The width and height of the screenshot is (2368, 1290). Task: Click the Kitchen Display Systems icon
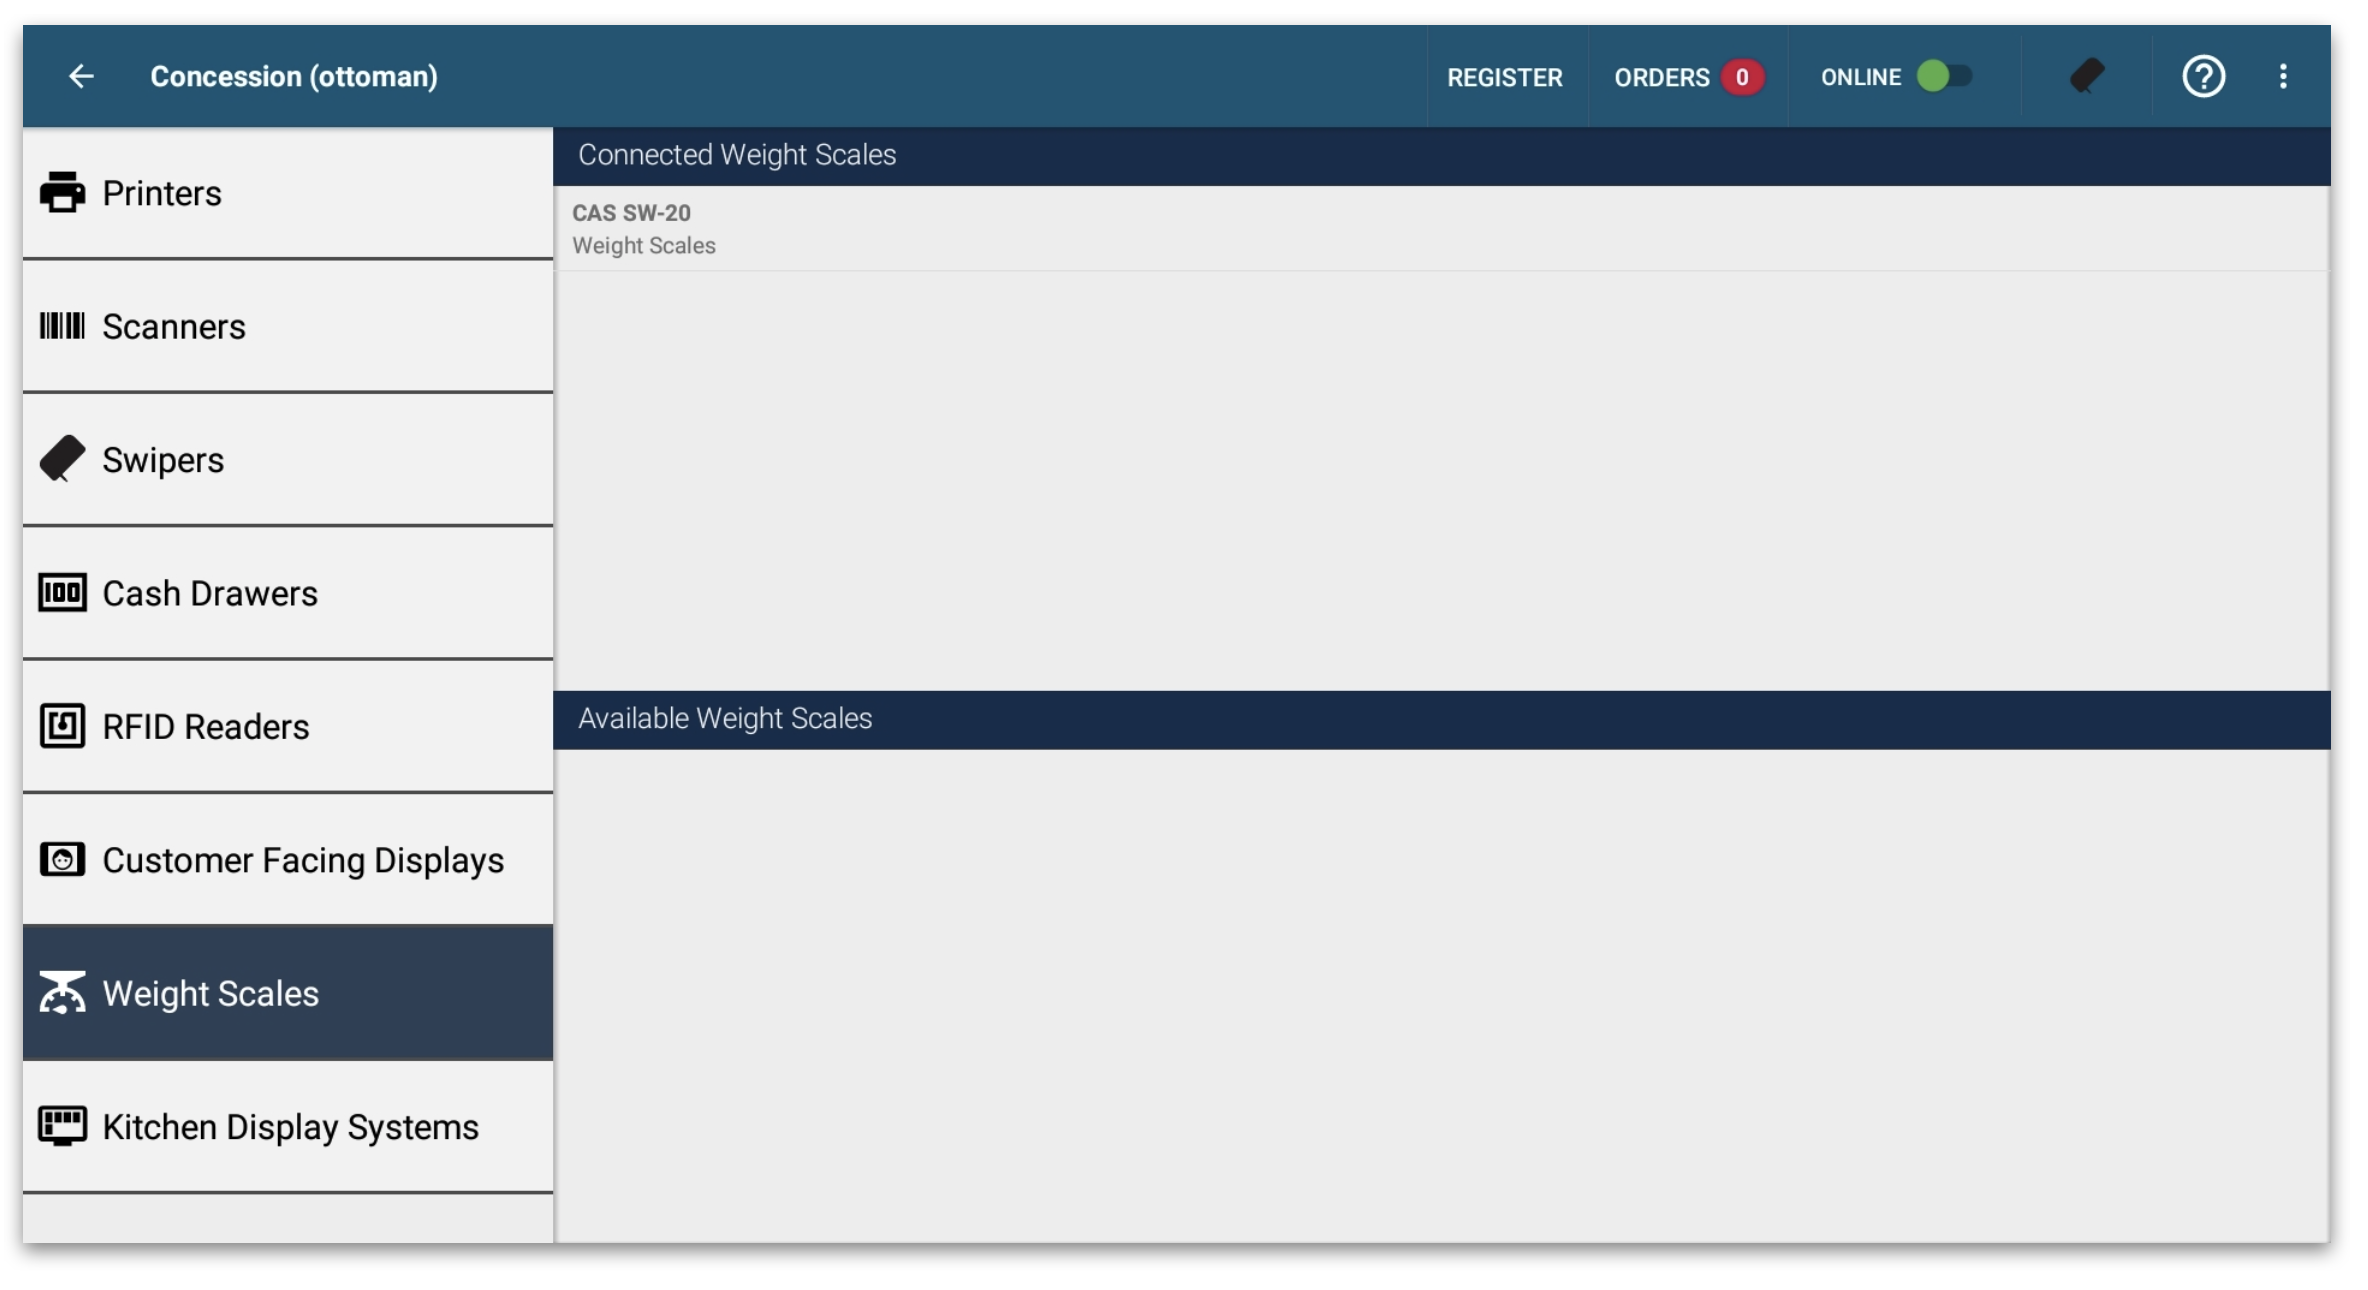coord(64,1126)
